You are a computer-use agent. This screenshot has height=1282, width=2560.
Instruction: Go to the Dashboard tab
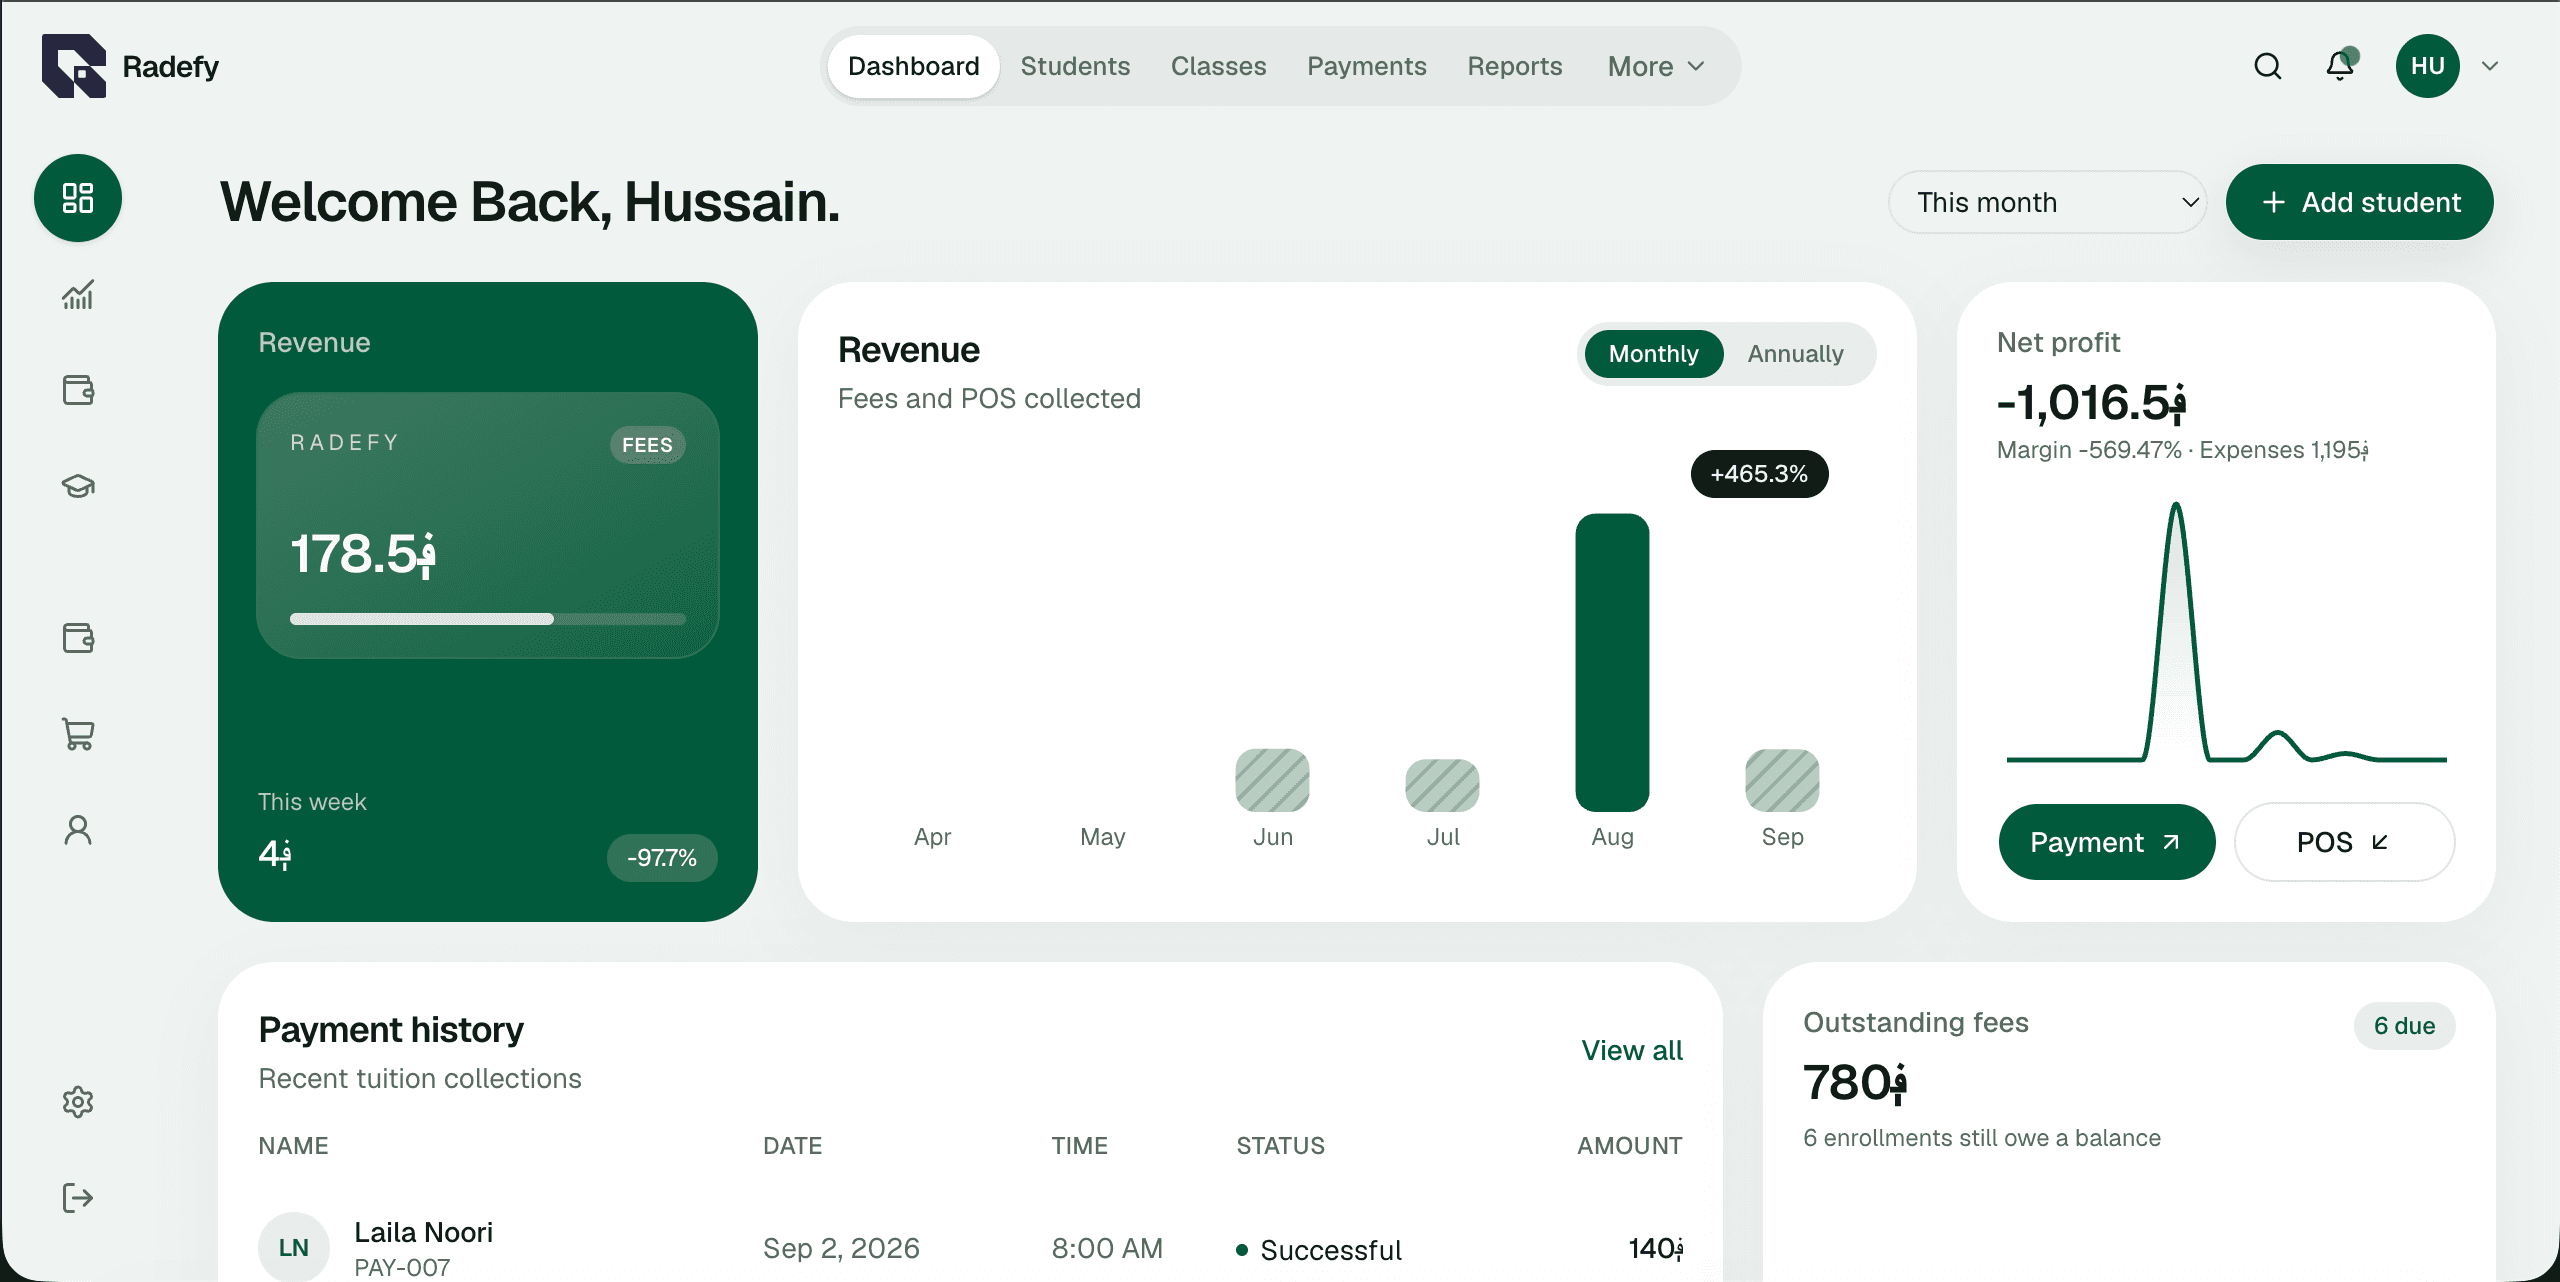(914, 66)
